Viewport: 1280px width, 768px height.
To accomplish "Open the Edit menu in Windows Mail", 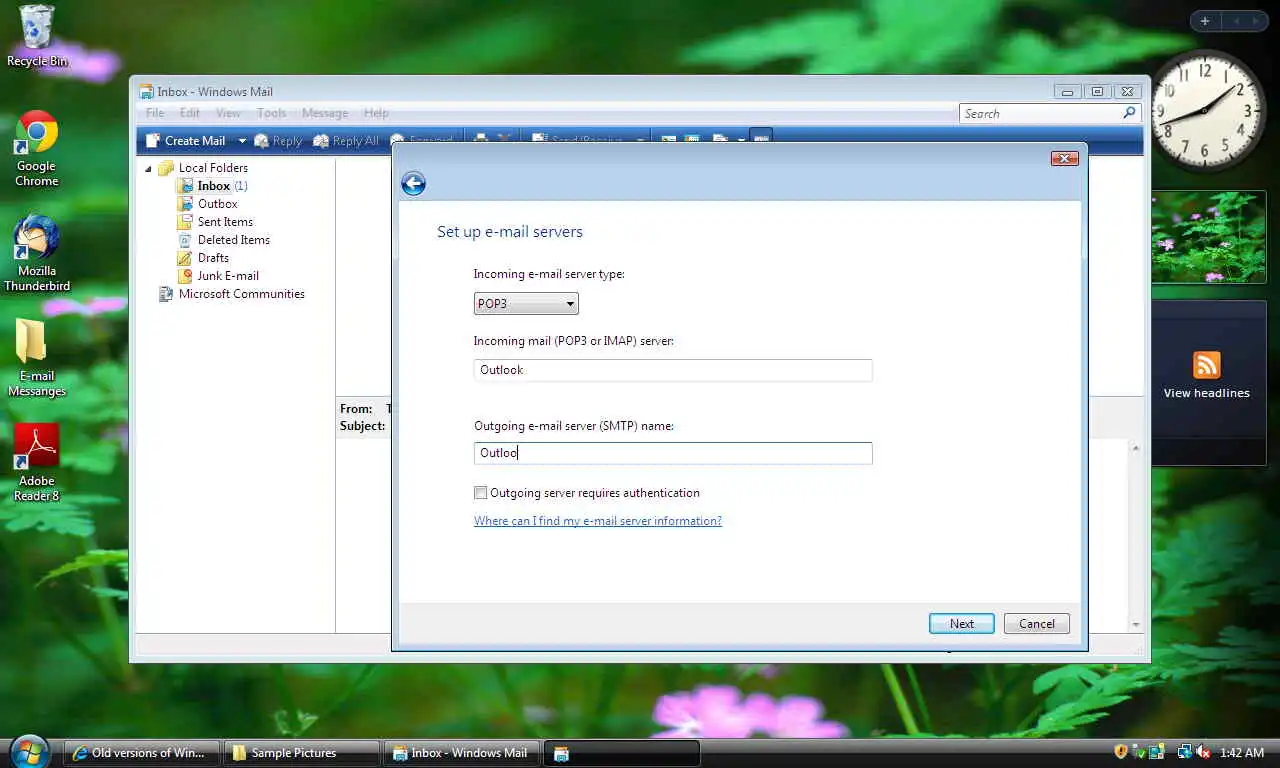I will tap(190, 113).
